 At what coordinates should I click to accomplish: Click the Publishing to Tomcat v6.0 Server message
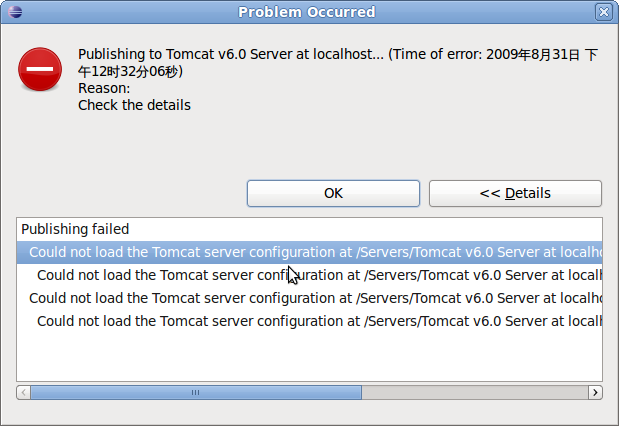[338, 62]
